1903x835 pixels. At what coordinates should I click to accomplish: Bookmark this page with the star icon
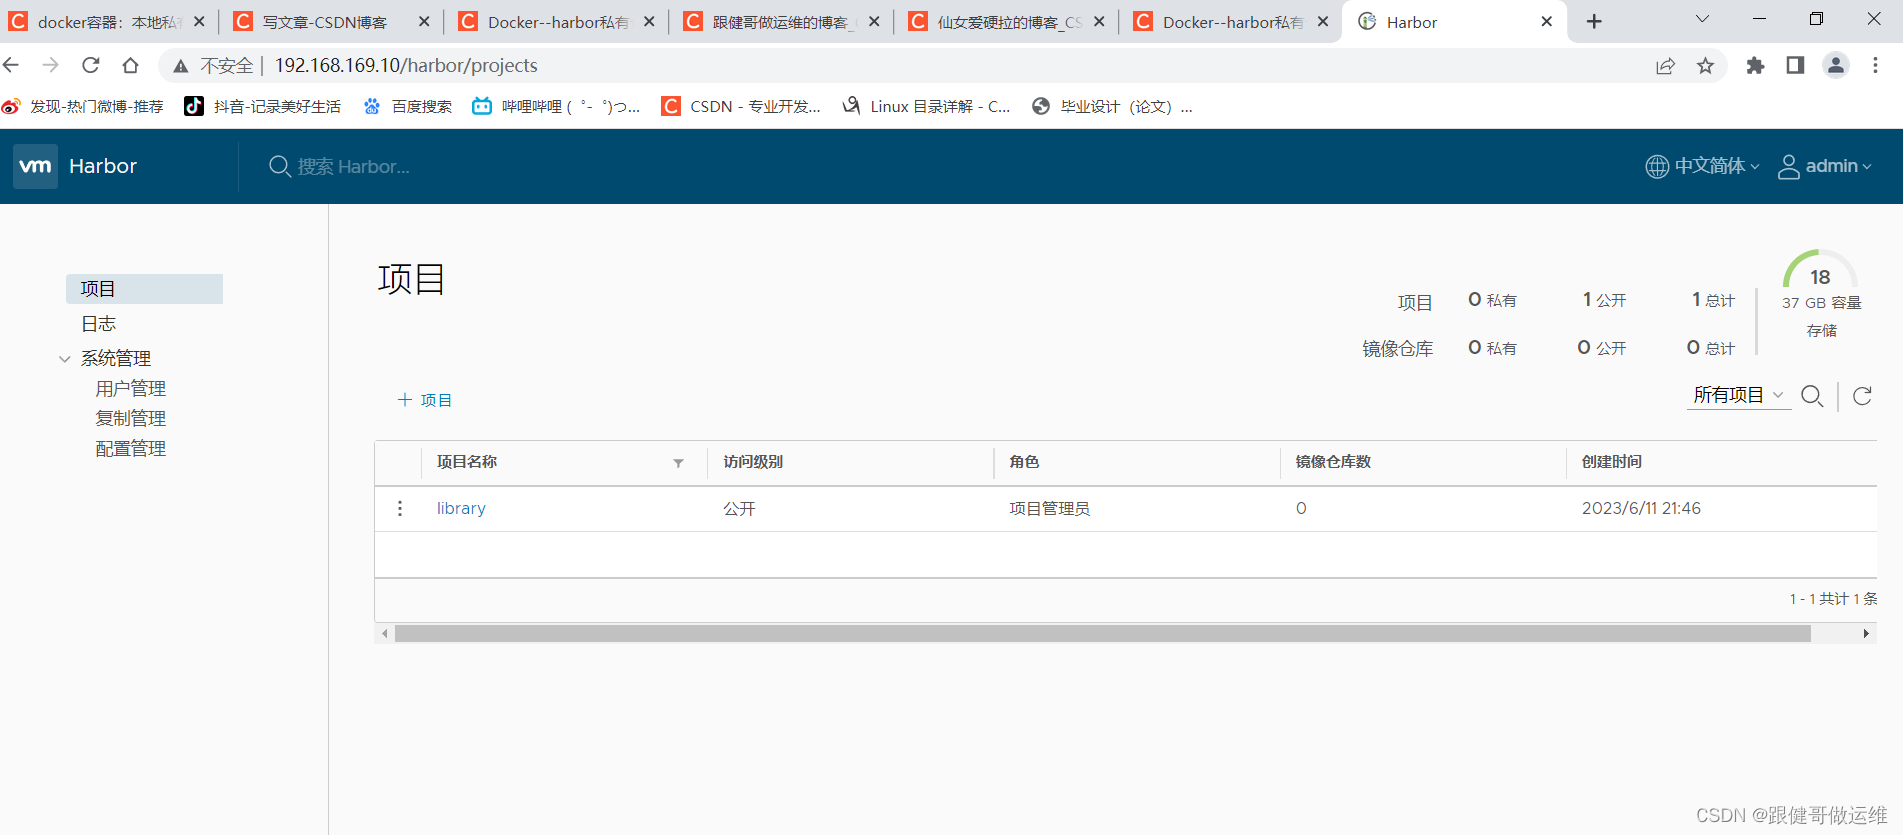(x=1706, y=65)
